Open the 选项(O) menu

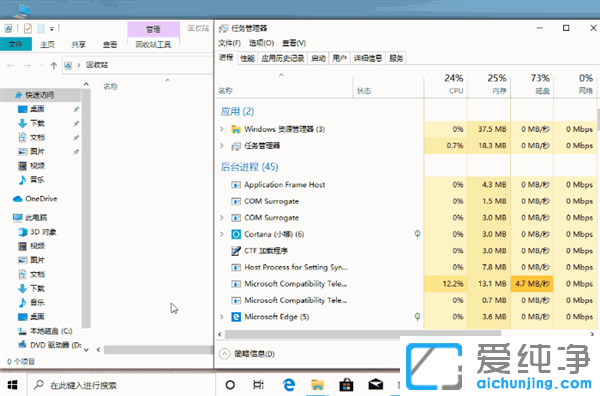point(261,43)
